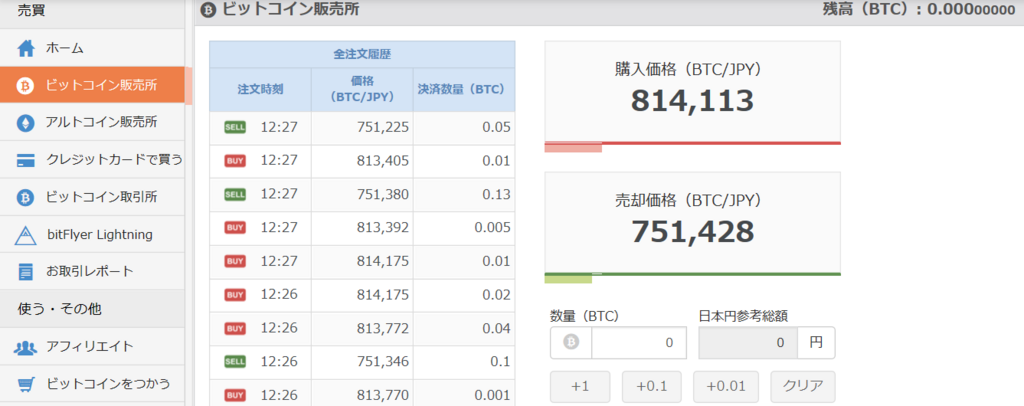This screenshot has width=1024, height=406.
Task: Add 0.01 BTC with +0.01 button
Action: pyautogui.click(x=726, y=386)
